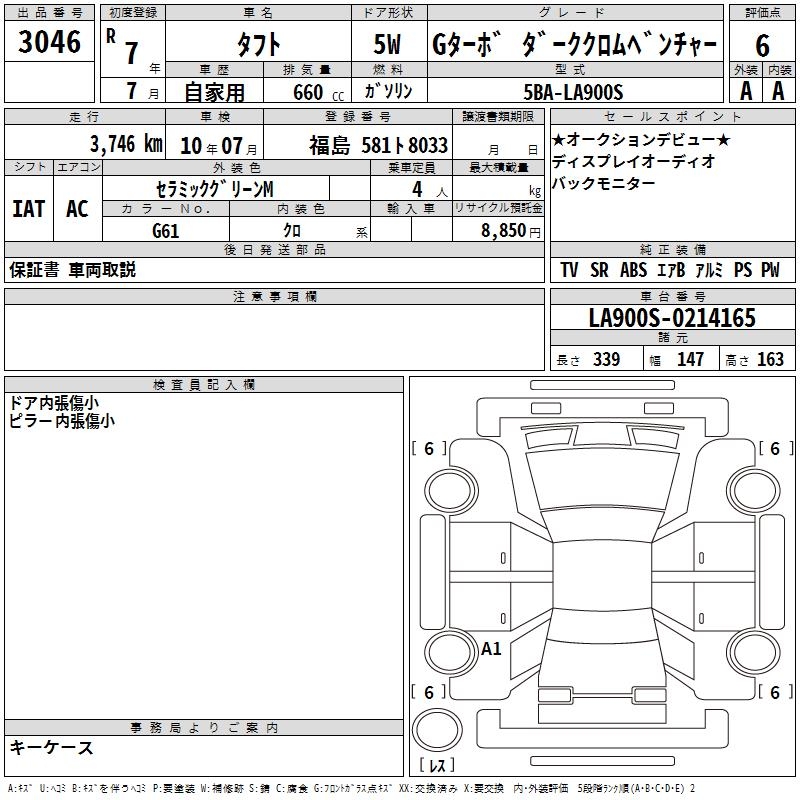Click the door shape value 5W
The image size is (800, 800).
(388, 44)
